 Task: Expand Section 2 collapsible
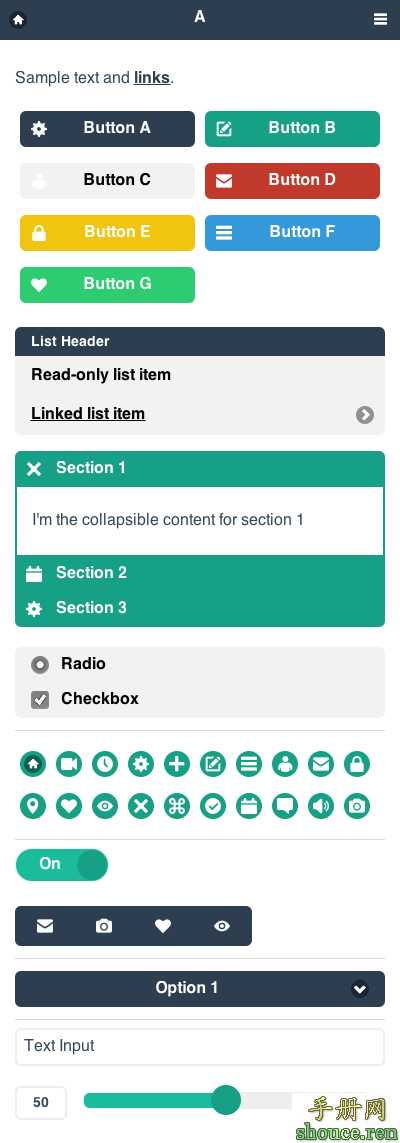tap(200, 573)
